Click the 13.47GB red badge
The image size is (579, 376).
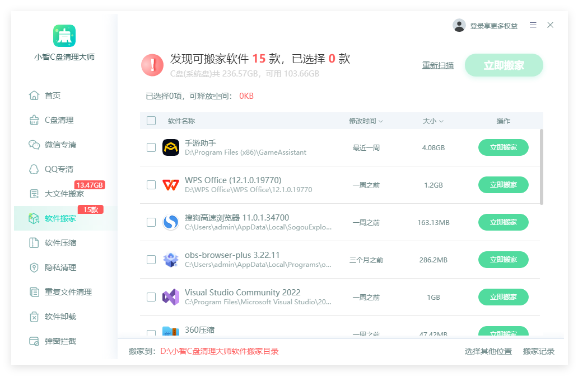tap(90, 185)
